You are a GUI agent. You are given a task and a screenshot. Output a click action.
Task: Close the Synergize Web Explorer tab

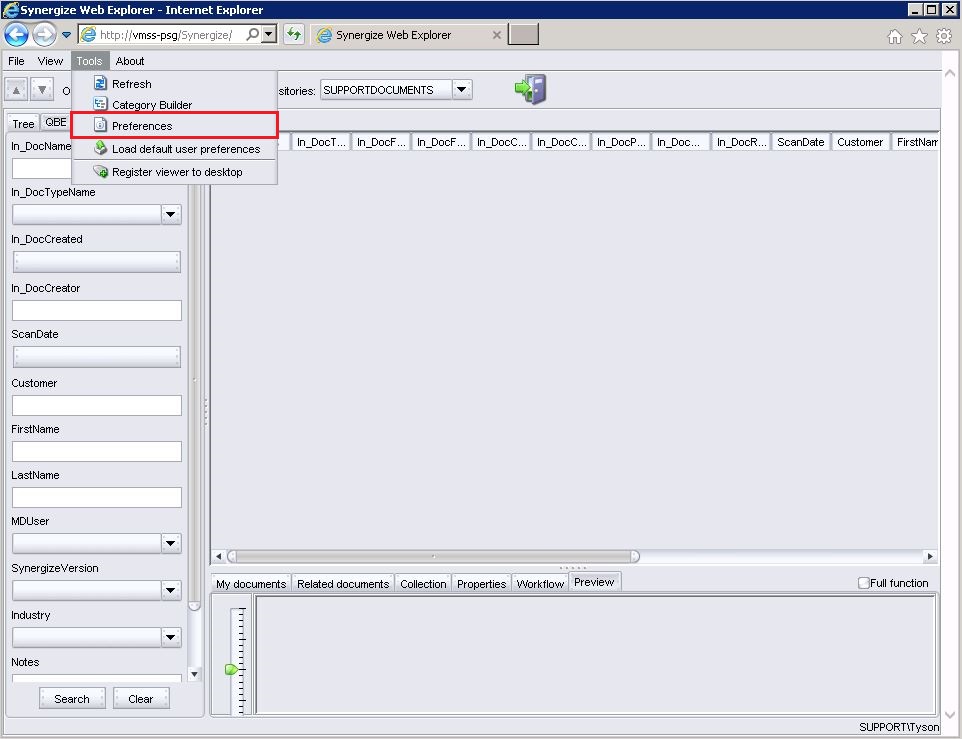496,35
